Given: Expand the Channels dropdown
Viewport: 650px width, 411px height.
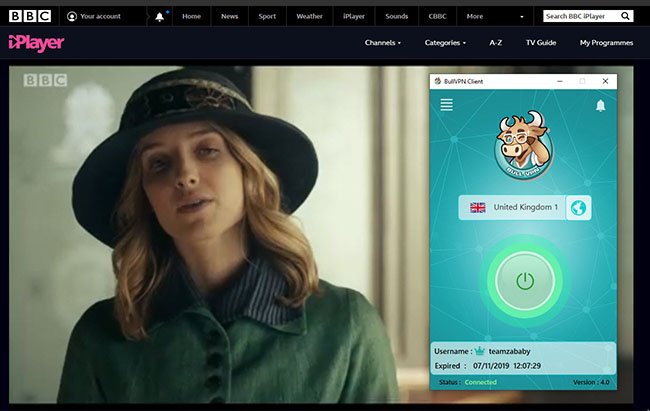Looking at the screenshot, I should point(383,43).
